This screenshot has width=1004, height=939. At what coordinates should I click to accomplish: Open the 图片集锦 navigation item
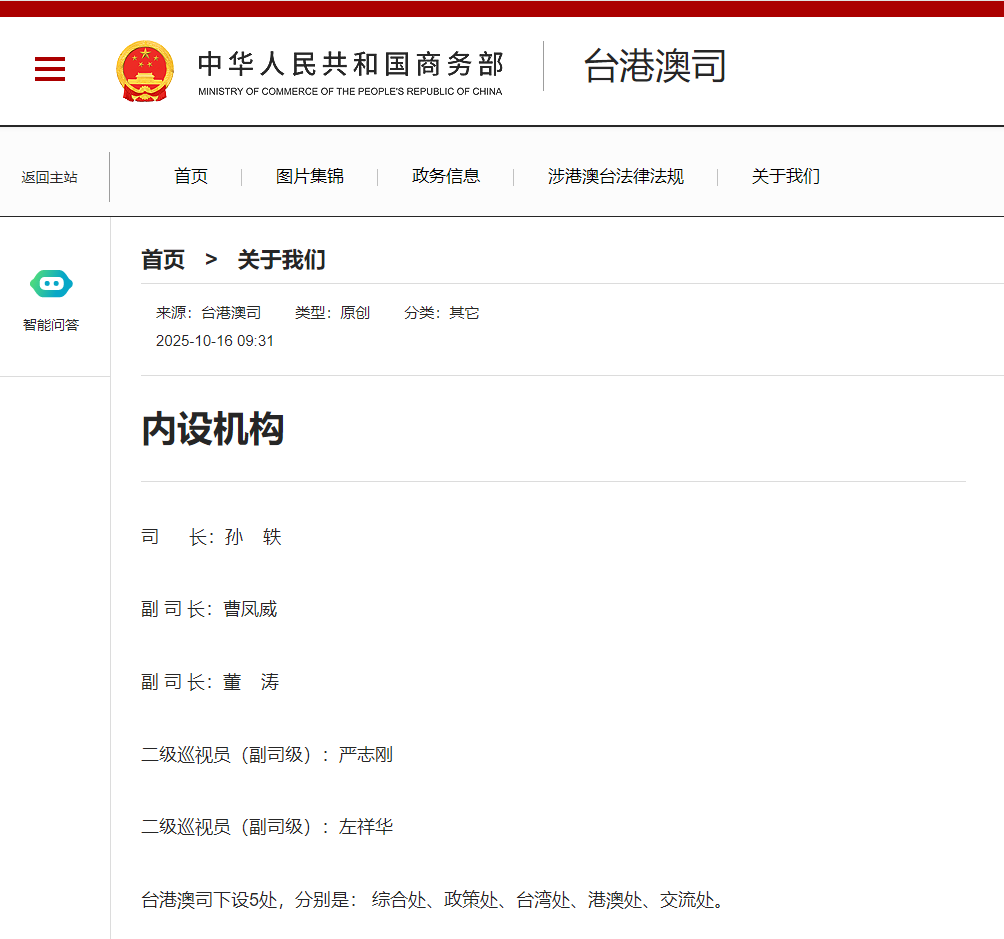[310, 176]
